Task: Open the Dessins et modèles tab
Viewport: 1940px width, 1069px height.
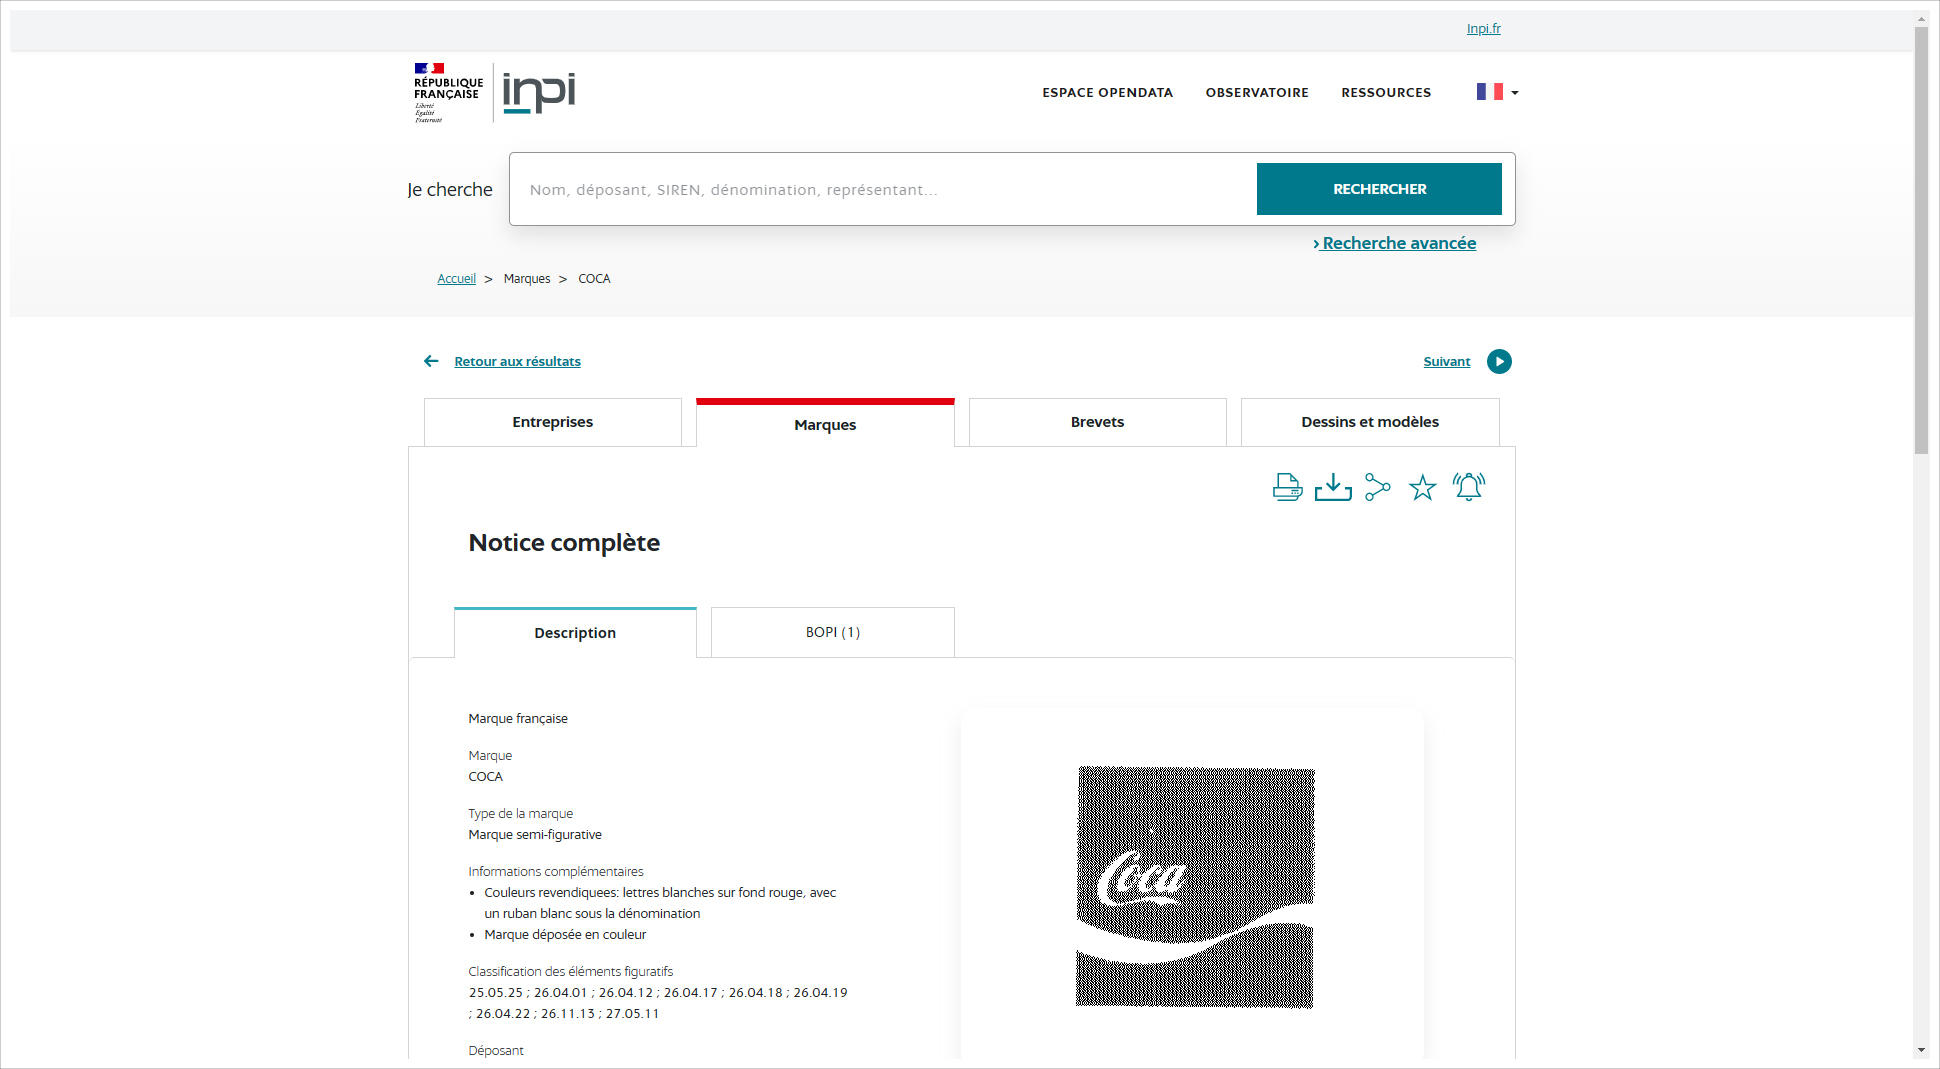Action: click(1370, 422)
